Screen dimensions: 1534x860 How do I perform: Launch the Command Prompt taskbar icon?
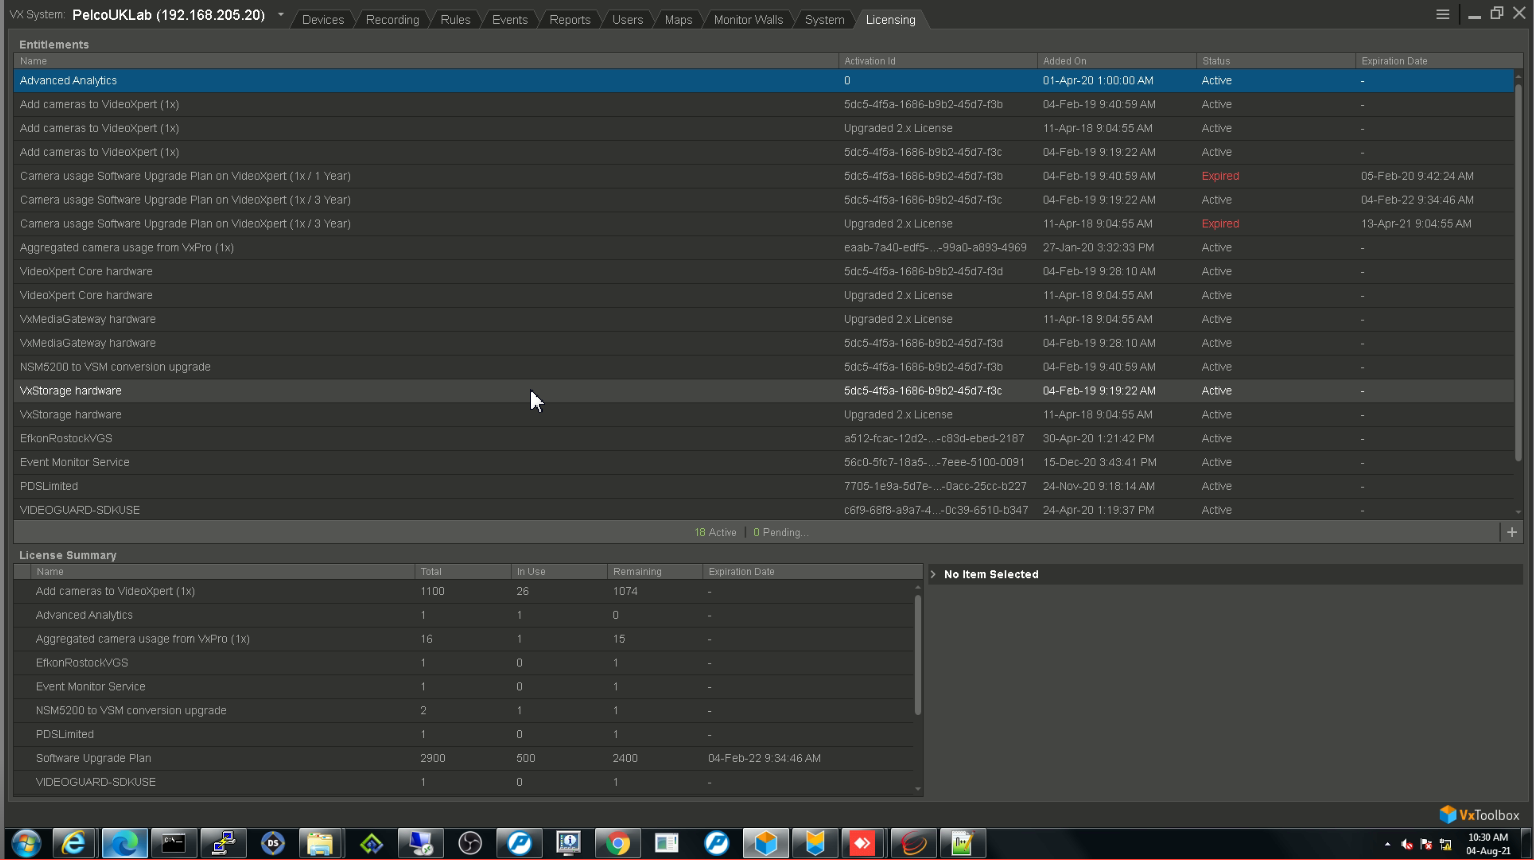coord(174,843)
